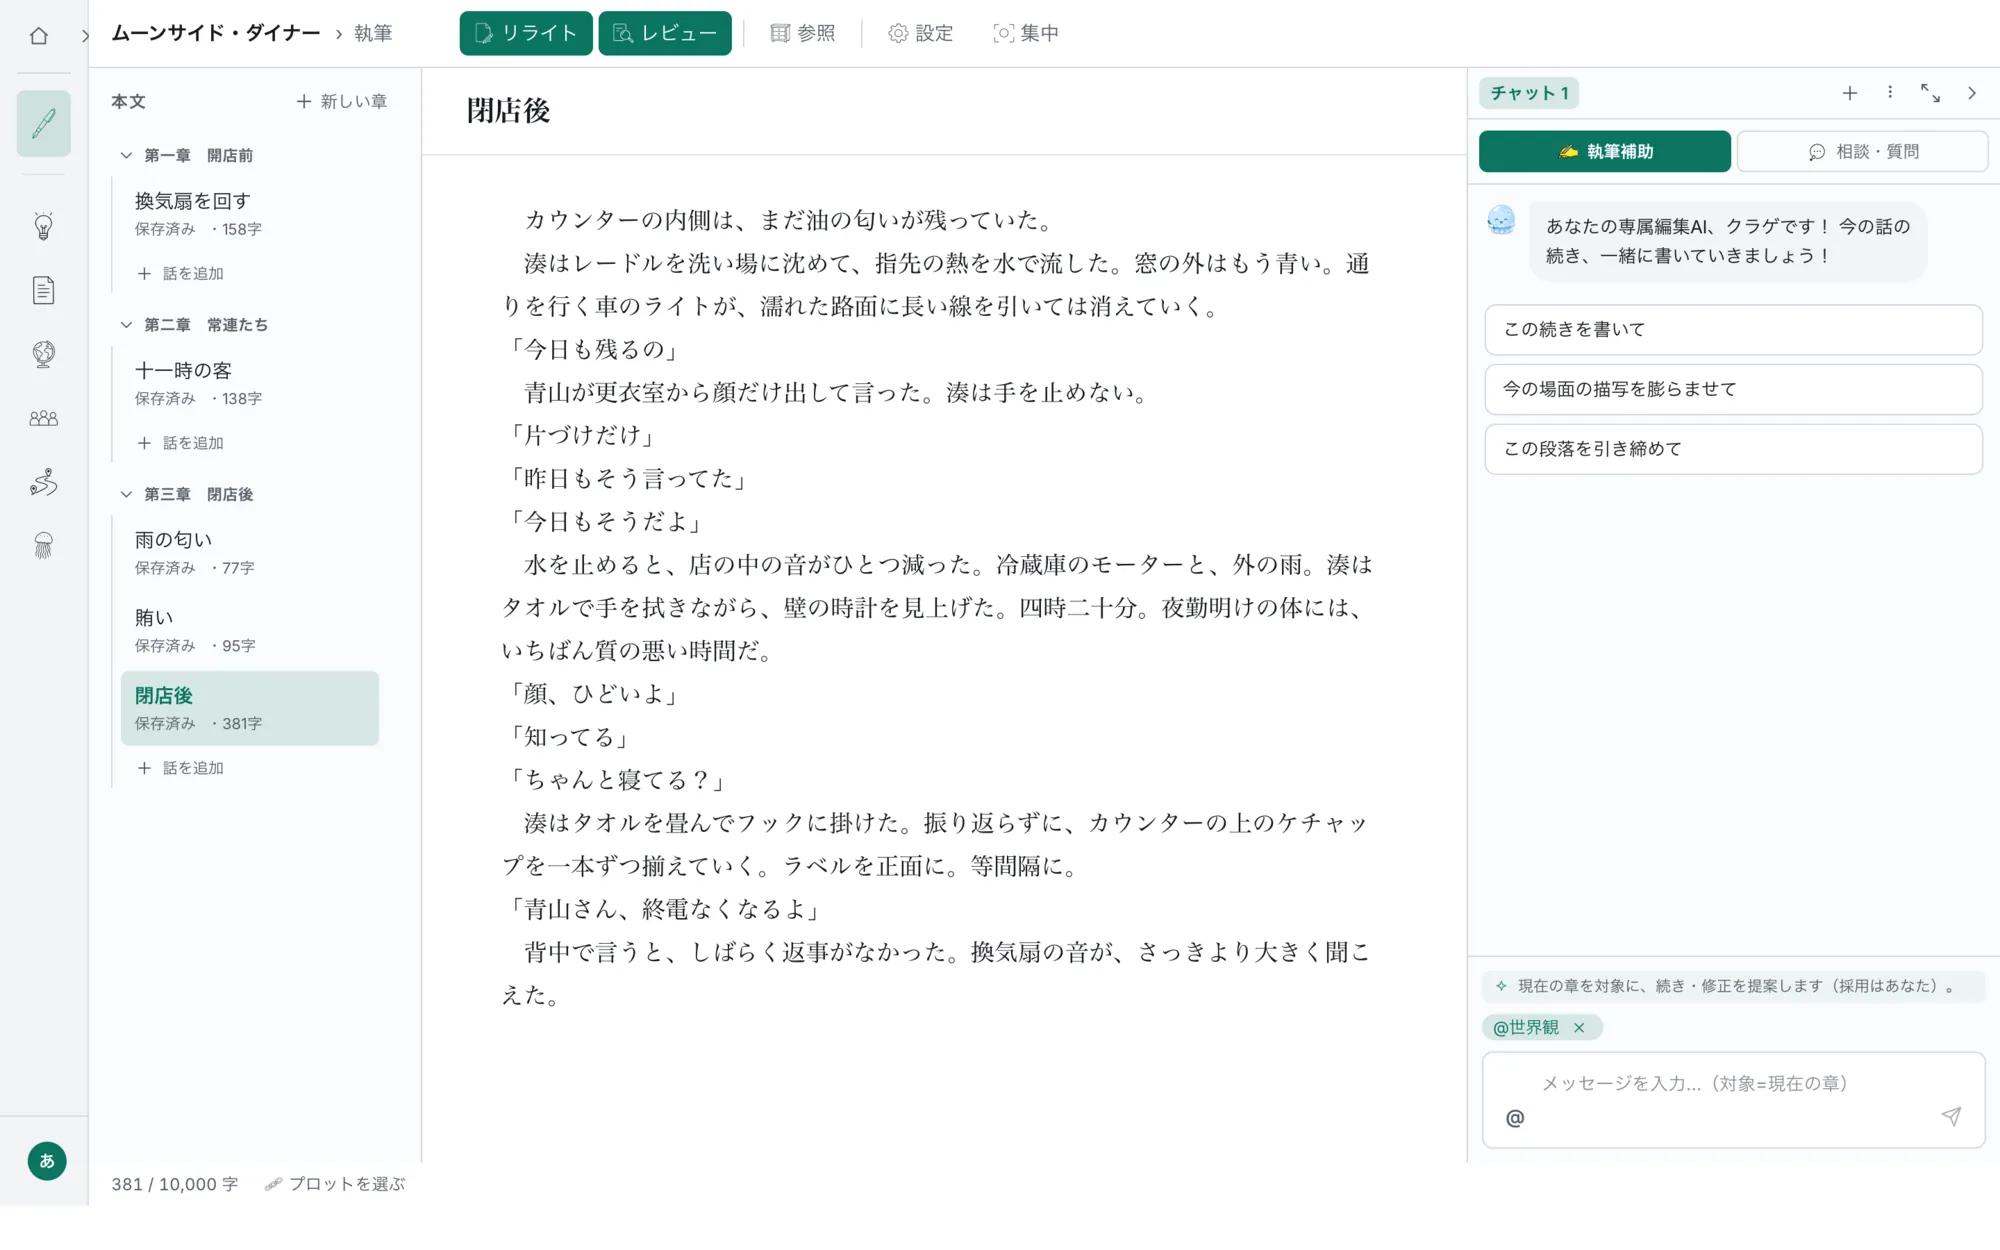Collapse 第一章 開店前 chapter
Screen dimensions: 2000x1250
pyautogui.click(x=126, y=155)
